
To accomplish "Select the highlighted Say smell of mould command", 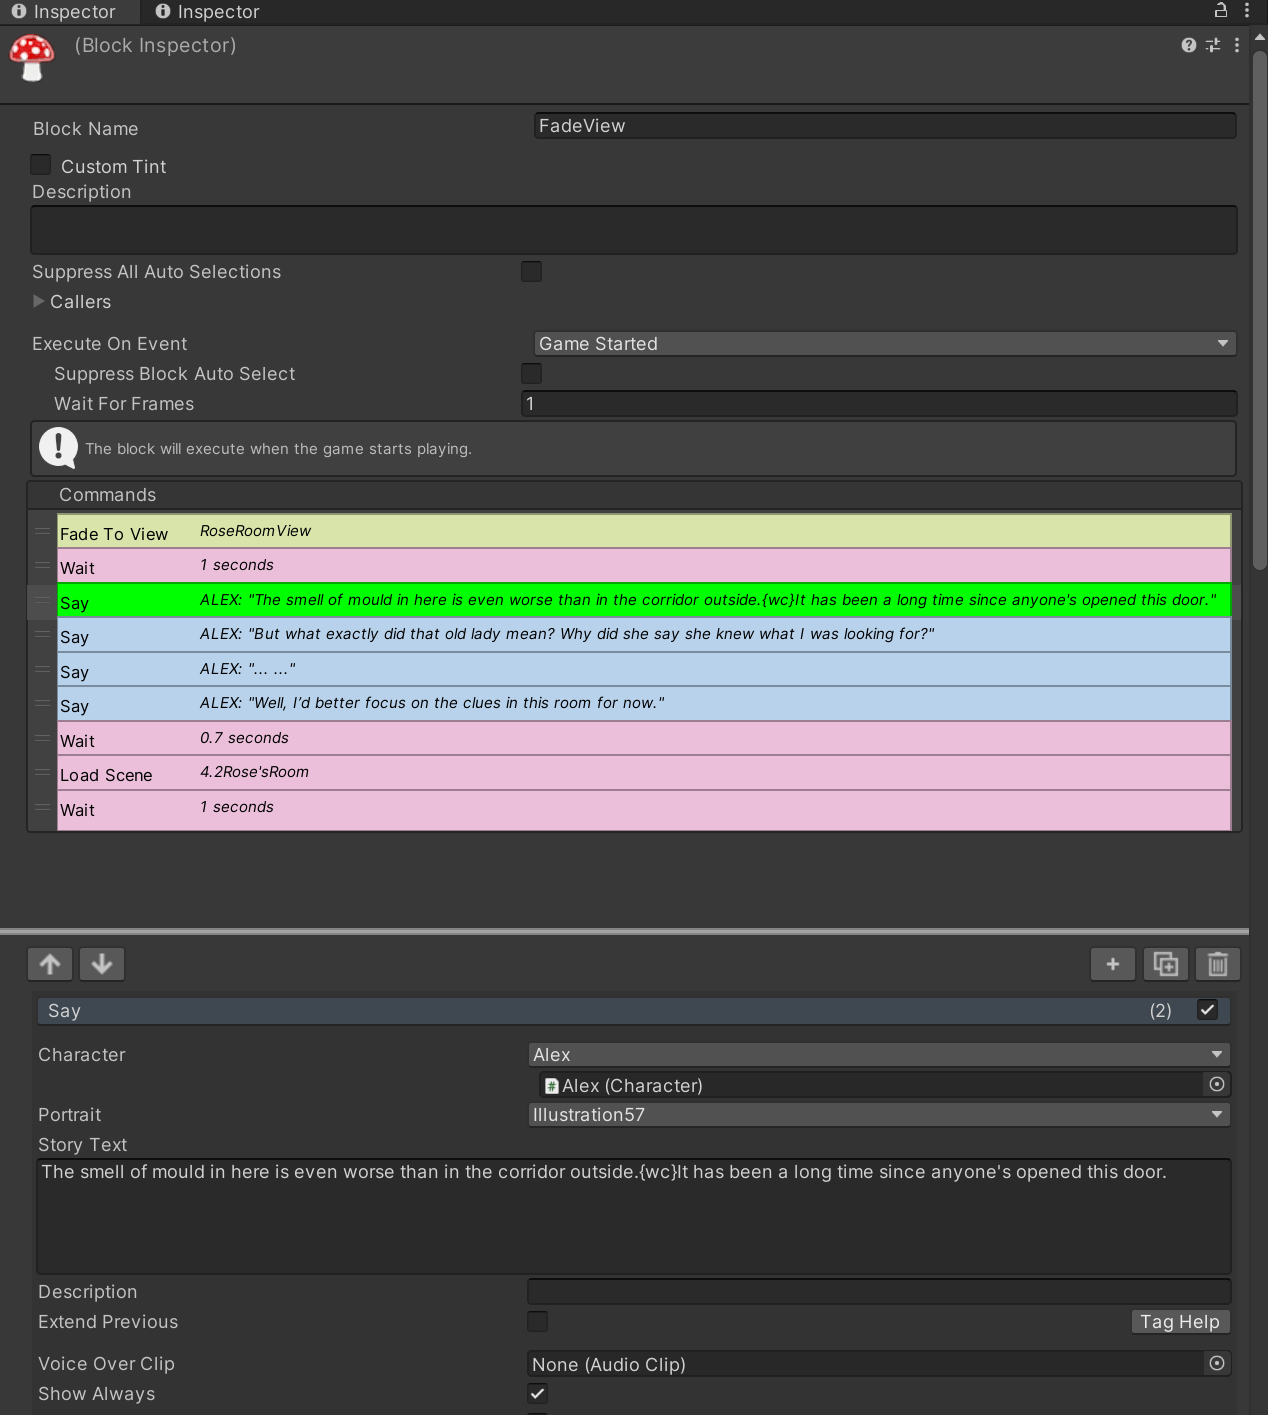I will [644, 600].
